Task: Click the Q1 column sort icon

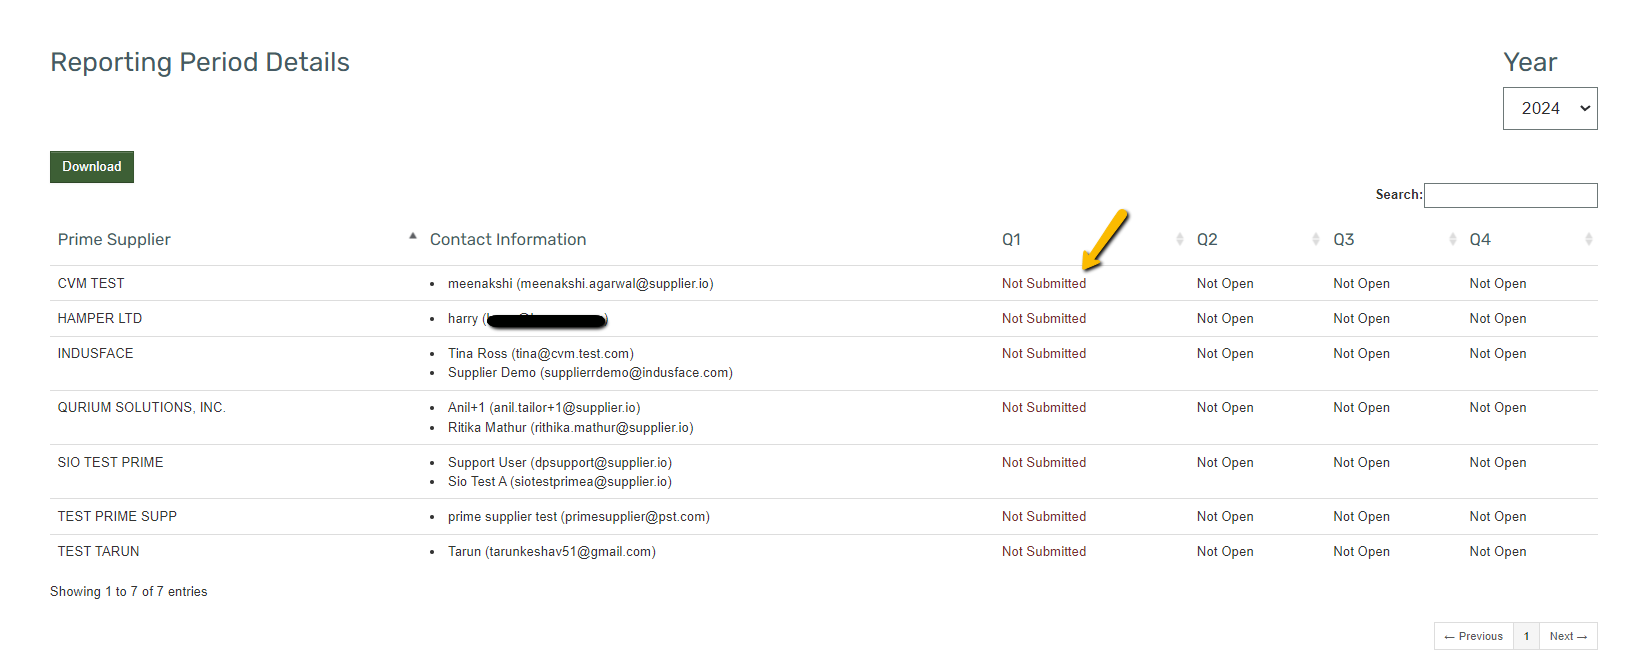Action: [x=1180, y=239]
